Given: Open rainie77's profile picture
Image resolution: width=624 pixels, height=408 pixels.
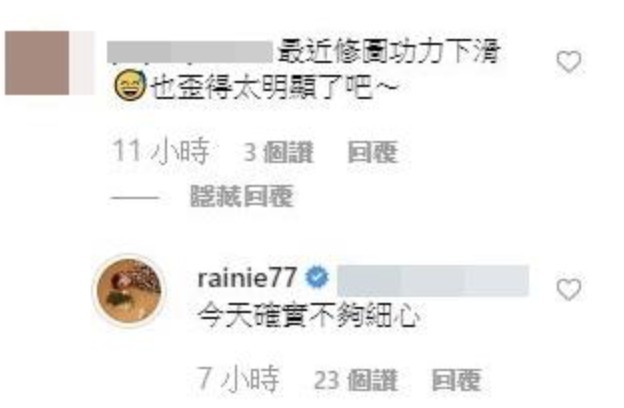Looking at the screenshot, I should tap(129, 291).
